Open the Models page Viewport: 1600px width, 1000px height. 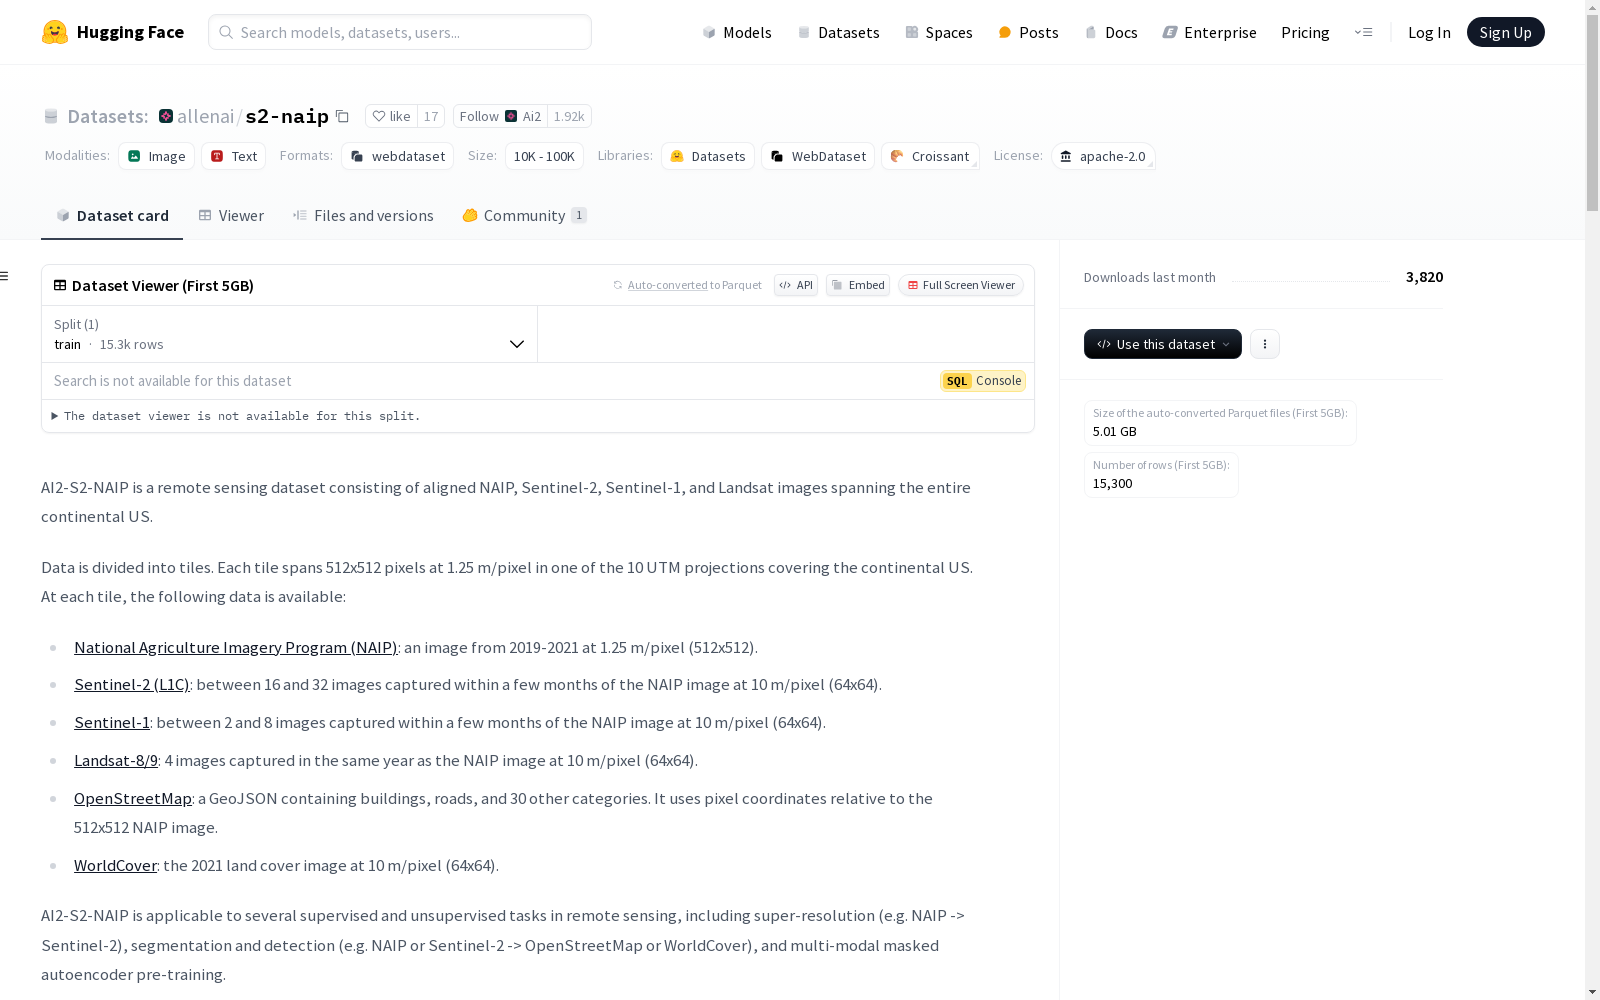pyautogui.click(x=737, y=32)
